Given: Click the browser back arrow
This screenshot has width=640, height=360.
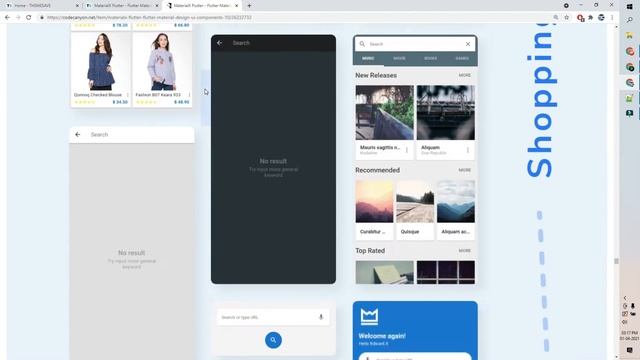Looking at the screenshot, I should click(x=7, y=18).
